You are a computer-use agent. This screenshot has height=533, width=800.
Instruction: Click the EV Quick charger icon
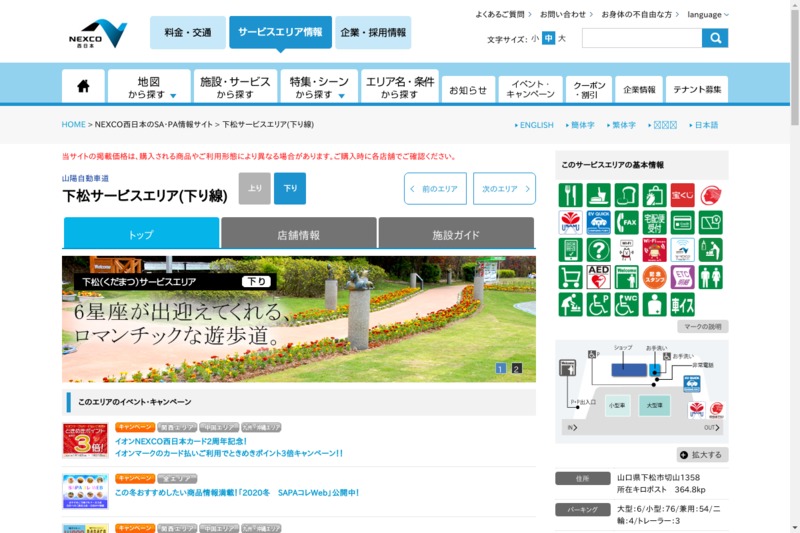[x=599, y=222]
